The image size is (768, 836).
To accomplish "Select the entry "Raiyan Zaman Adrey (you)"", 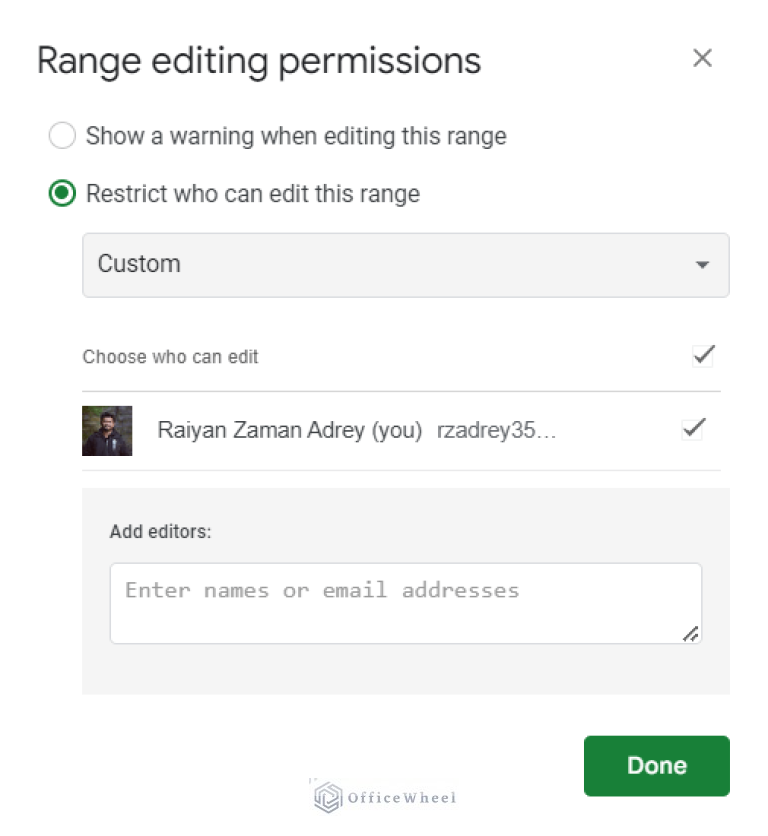I will [x=290, y=430].
